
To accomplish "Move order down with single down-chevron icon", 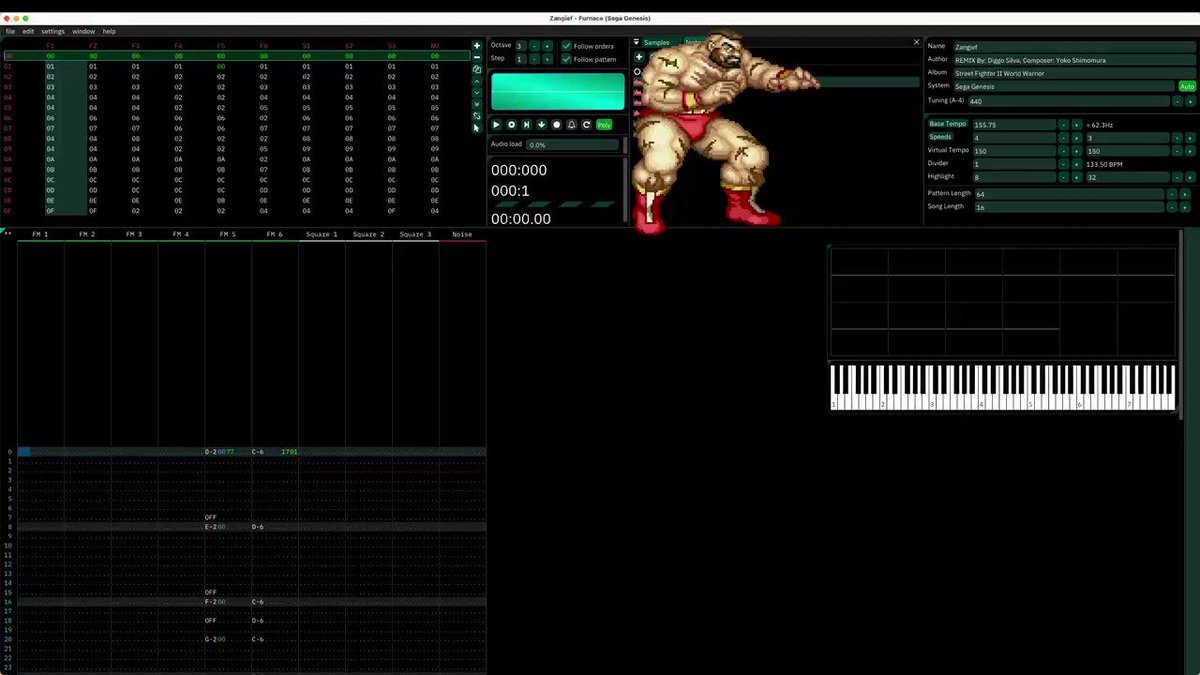I will coord(476,92).
